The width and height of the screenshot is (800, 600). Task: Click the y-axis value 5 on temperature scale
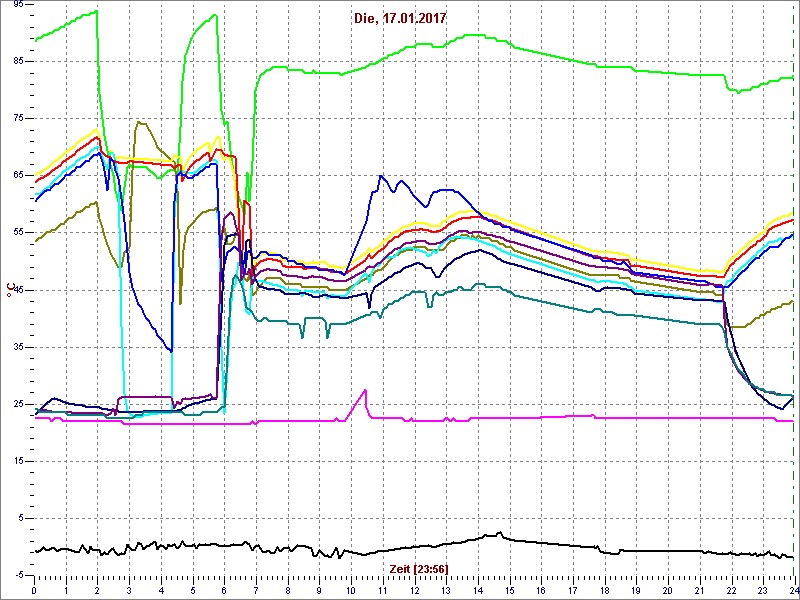(20, 518)
